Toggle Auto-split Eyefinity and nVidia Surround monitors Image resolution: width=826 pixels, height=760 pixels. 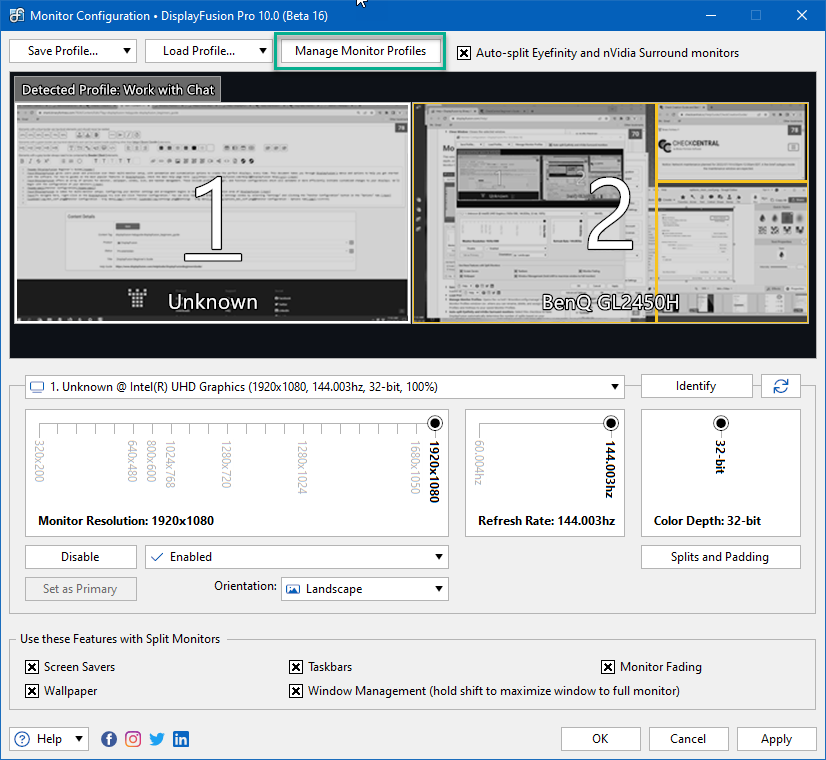(464, 53)
